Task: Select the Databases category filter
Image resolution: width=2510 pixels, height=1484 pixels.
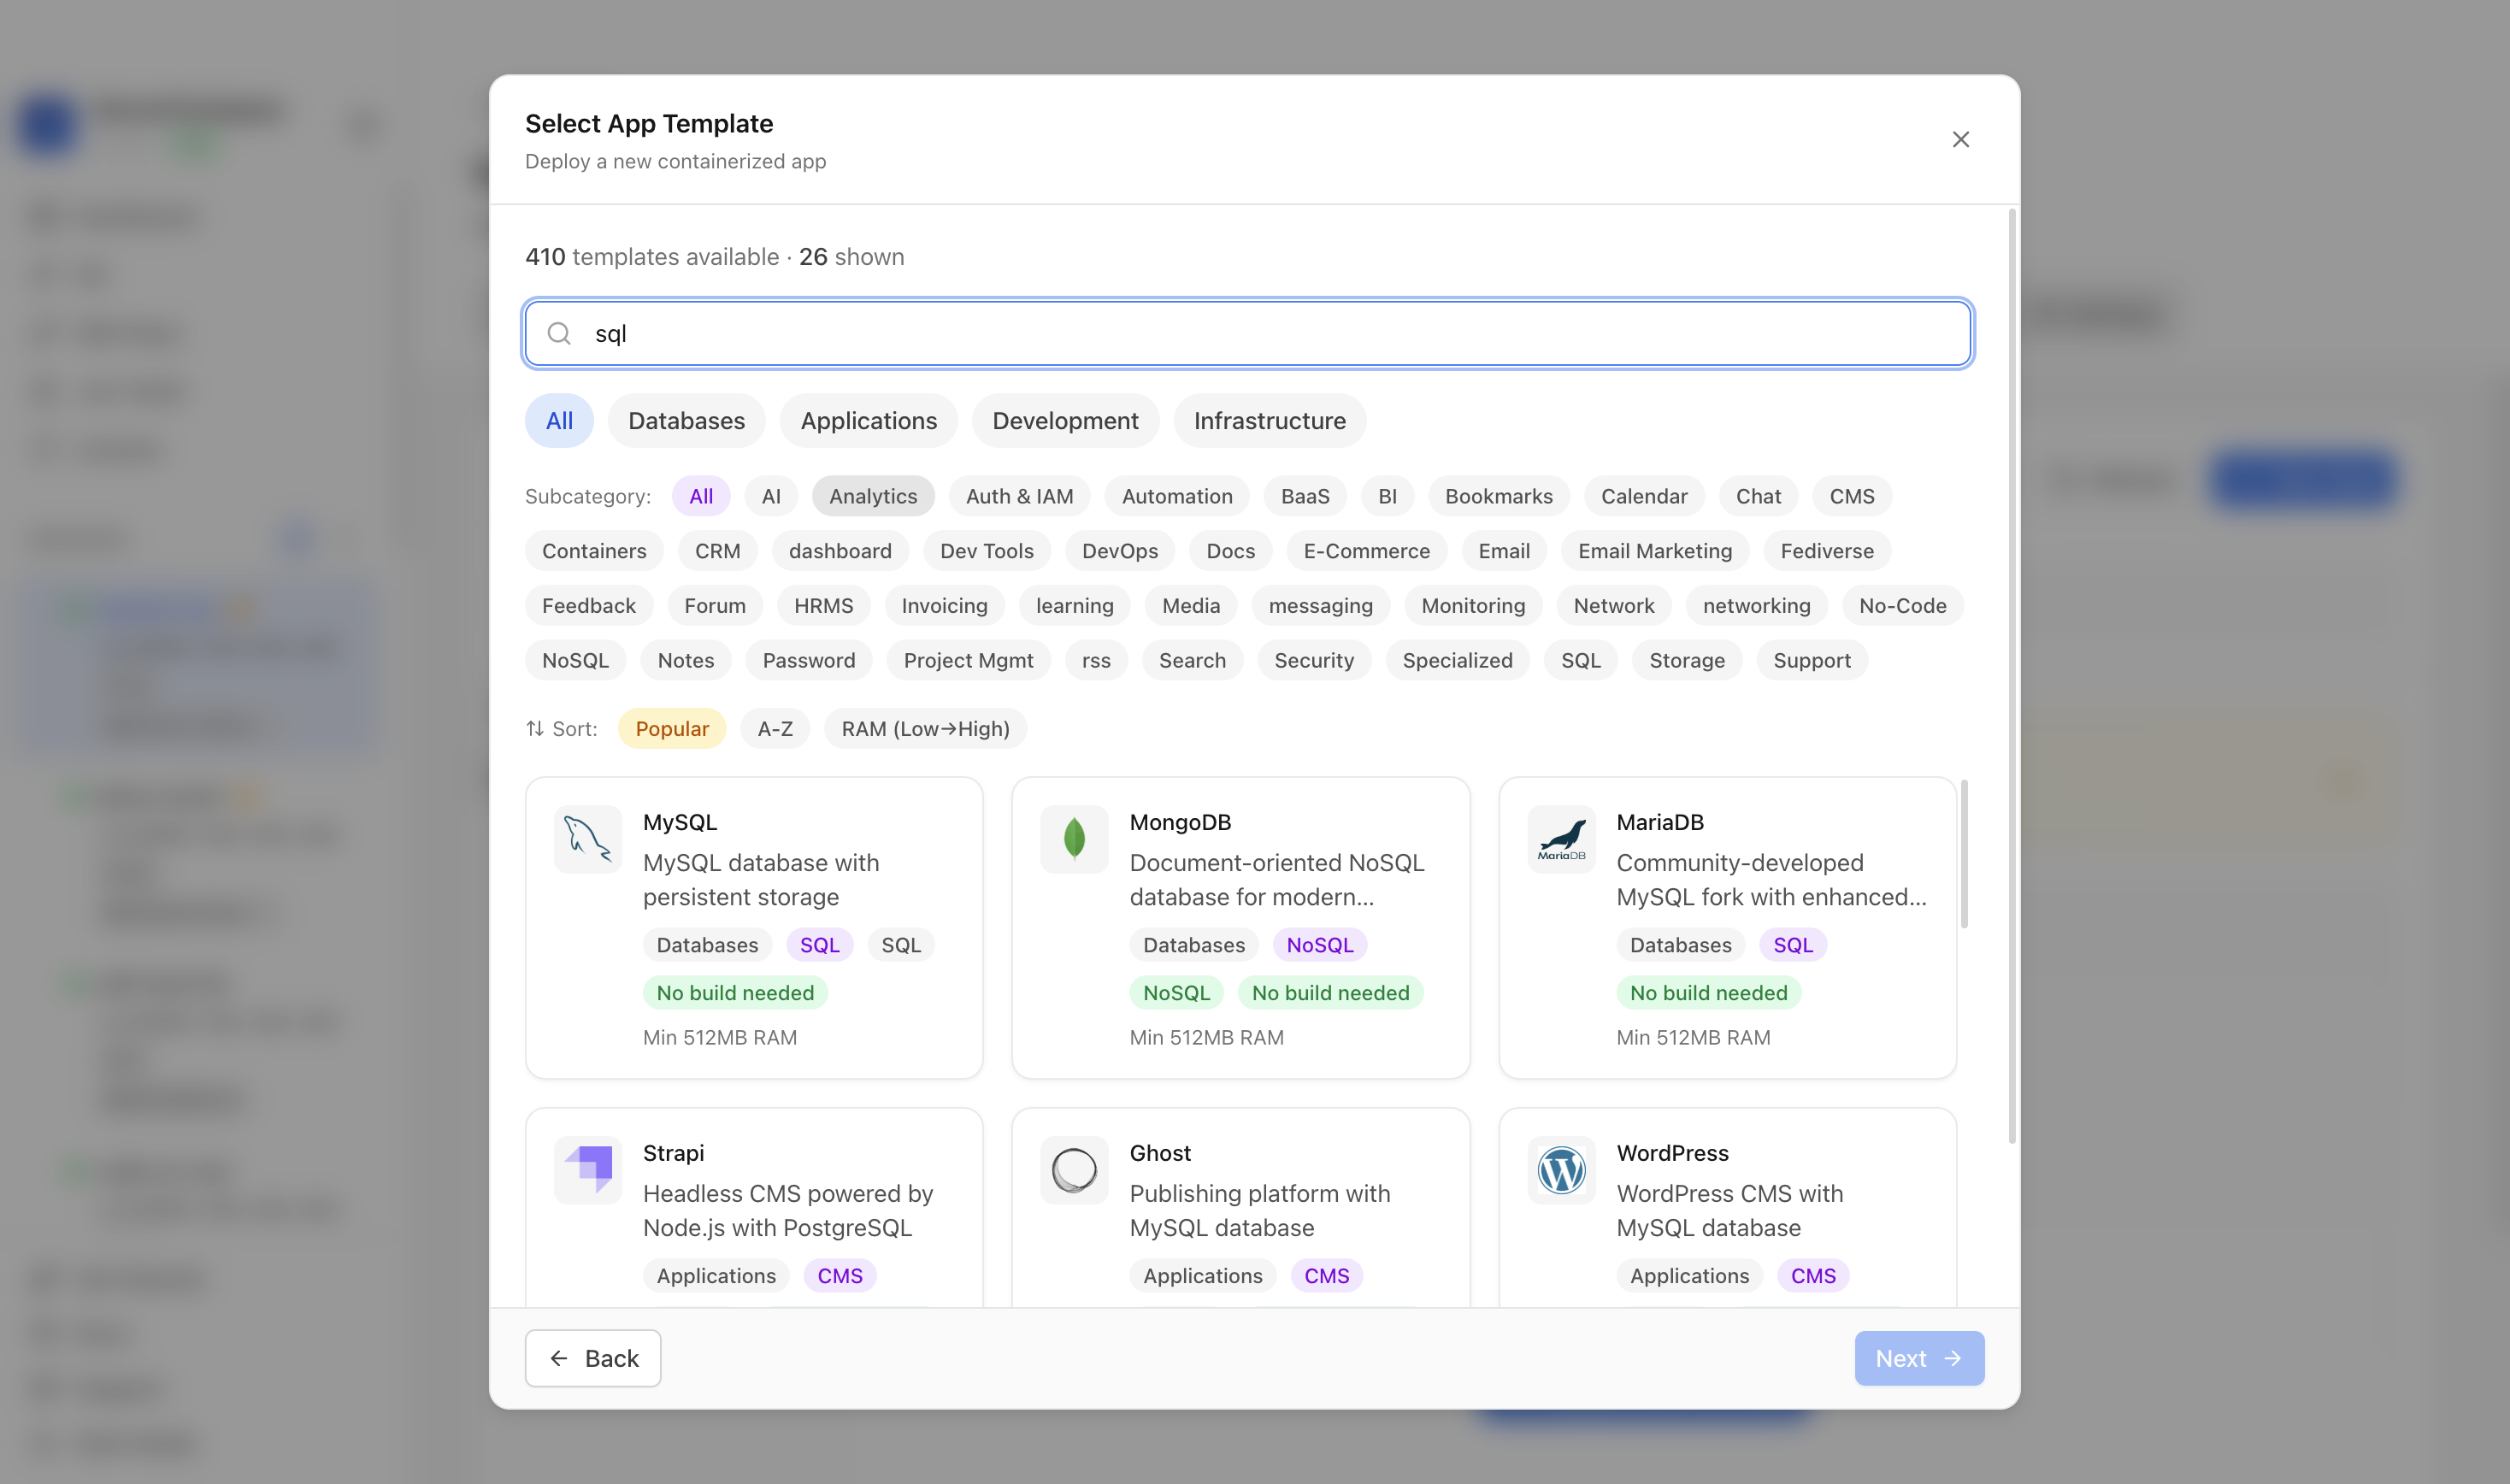Action: [x=686, y=421]
